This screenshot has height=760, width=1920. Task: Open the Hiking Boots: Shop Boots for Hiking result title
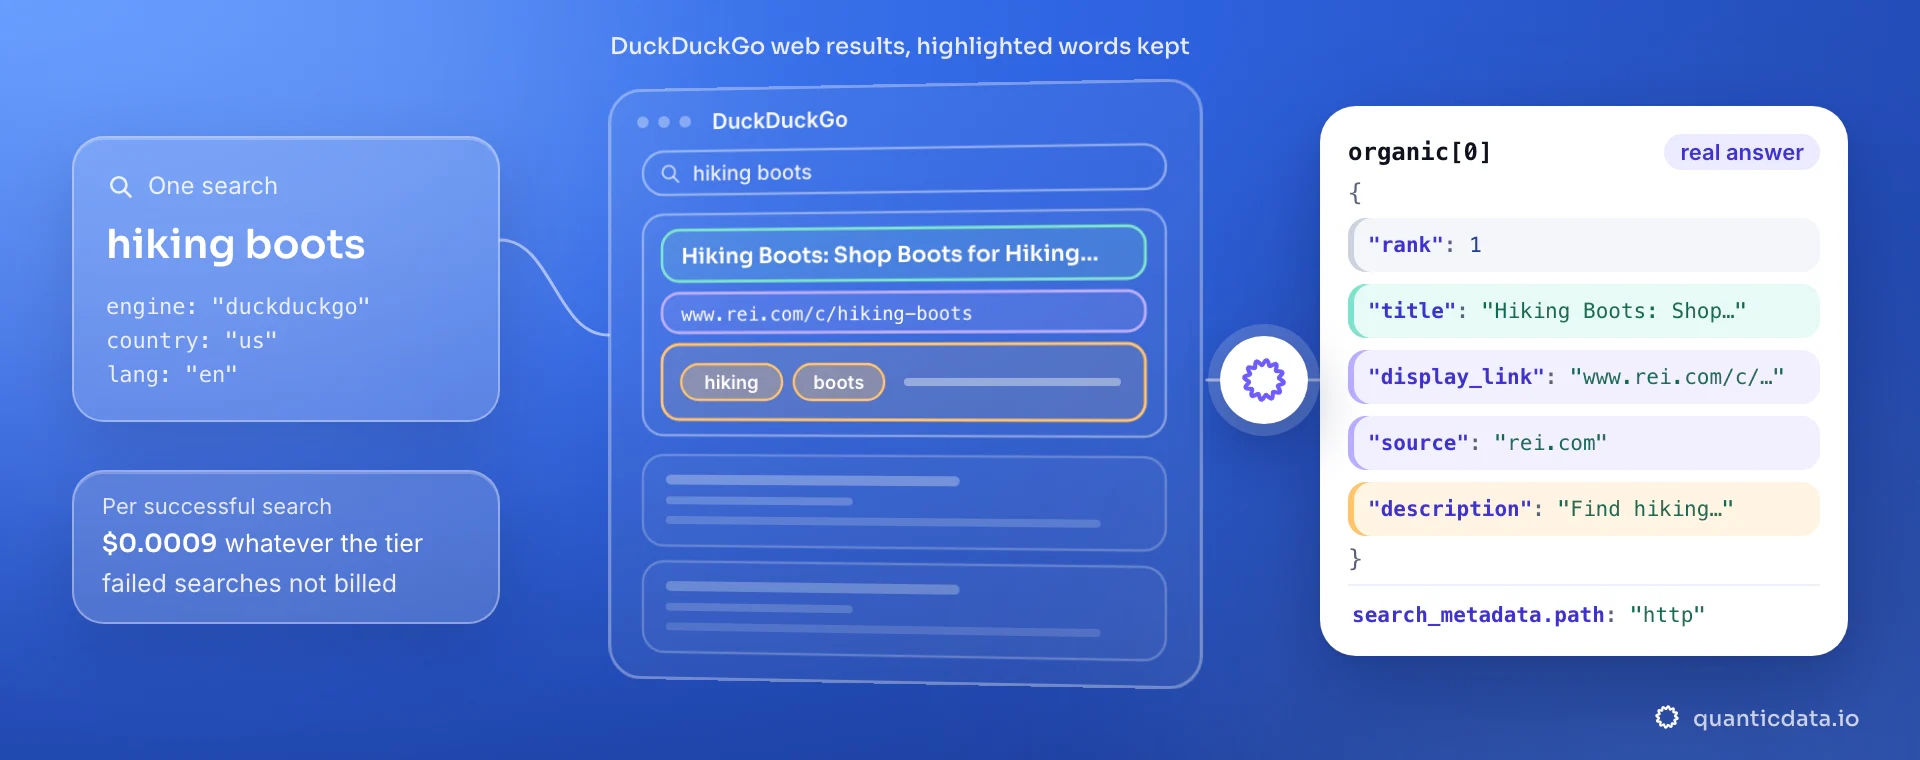tap(903, 254)
